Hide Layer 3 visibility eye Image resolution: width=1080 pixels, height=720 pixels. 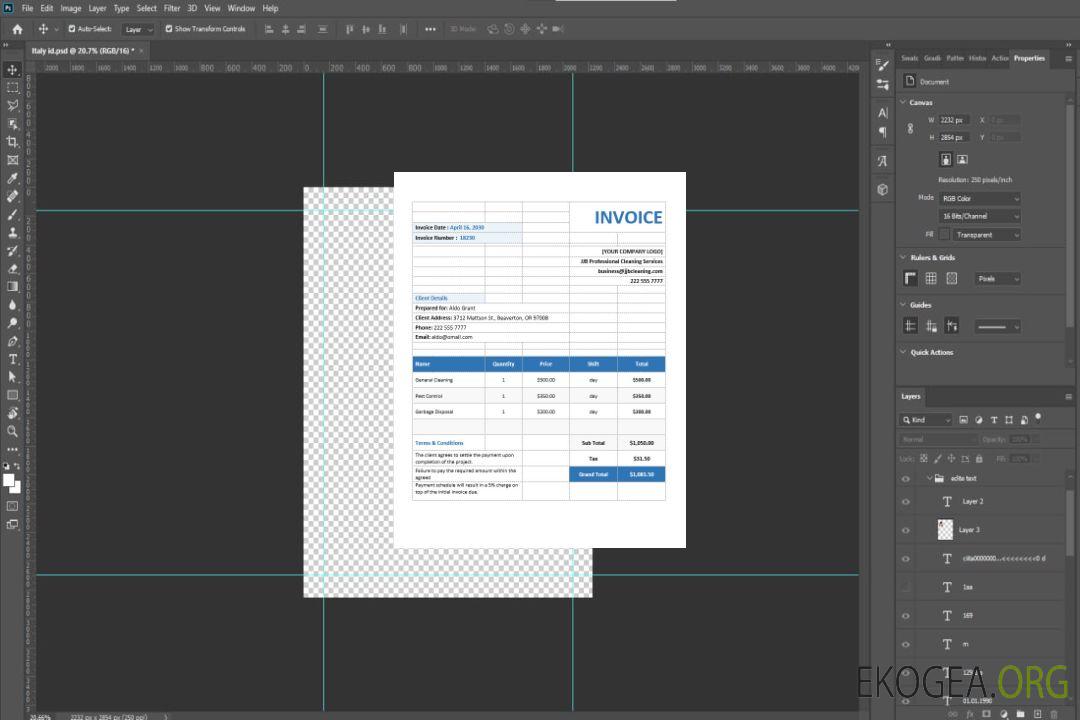click(906, 531)
